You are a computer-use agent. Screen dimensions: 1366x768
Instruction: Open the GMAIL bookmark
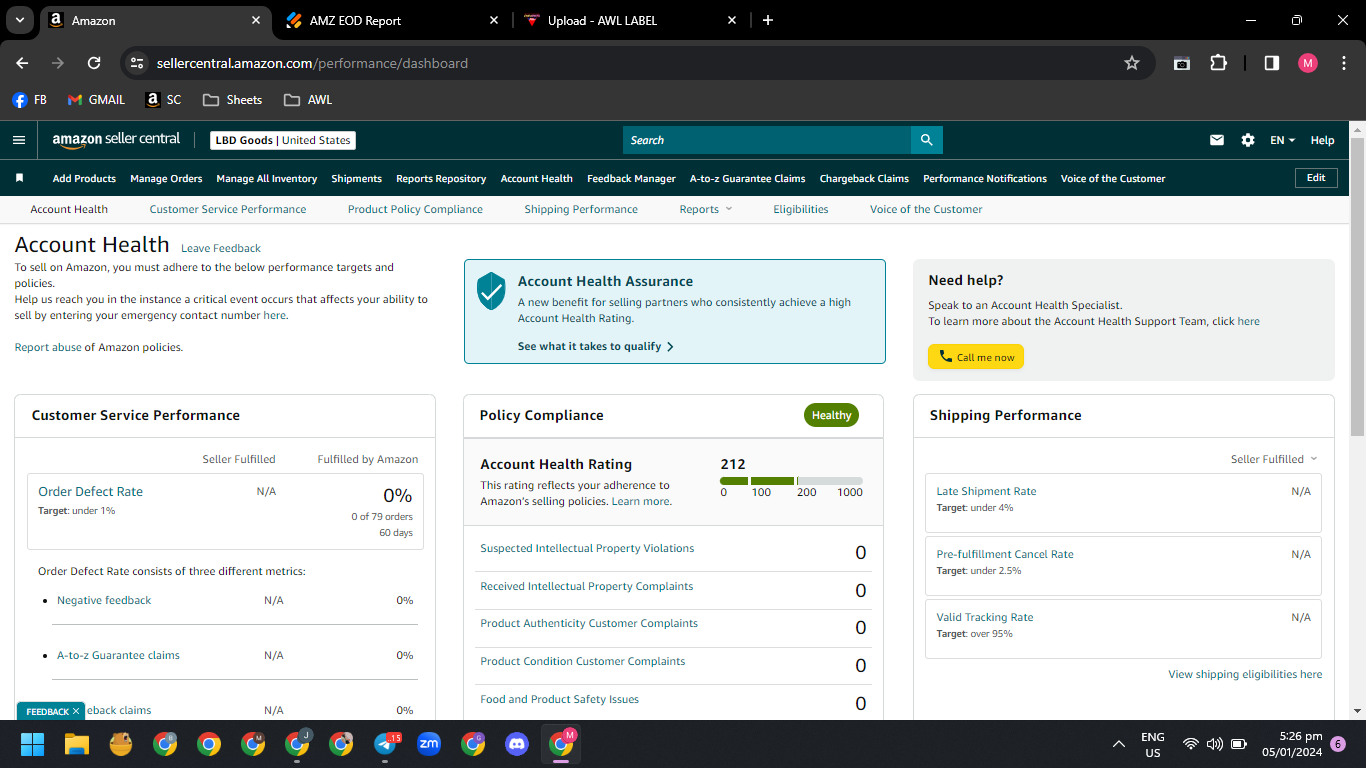96,100
